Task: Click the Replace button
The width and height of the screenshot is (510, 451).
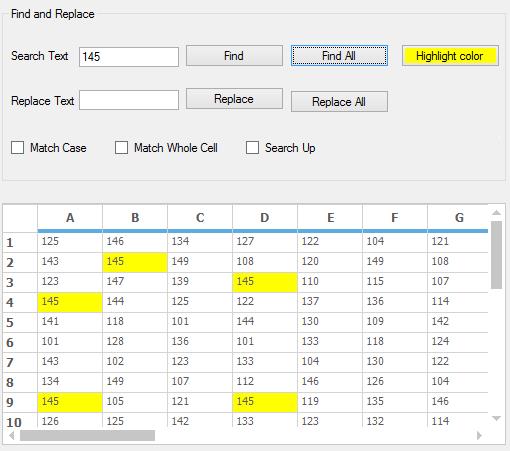Action: 234,99
